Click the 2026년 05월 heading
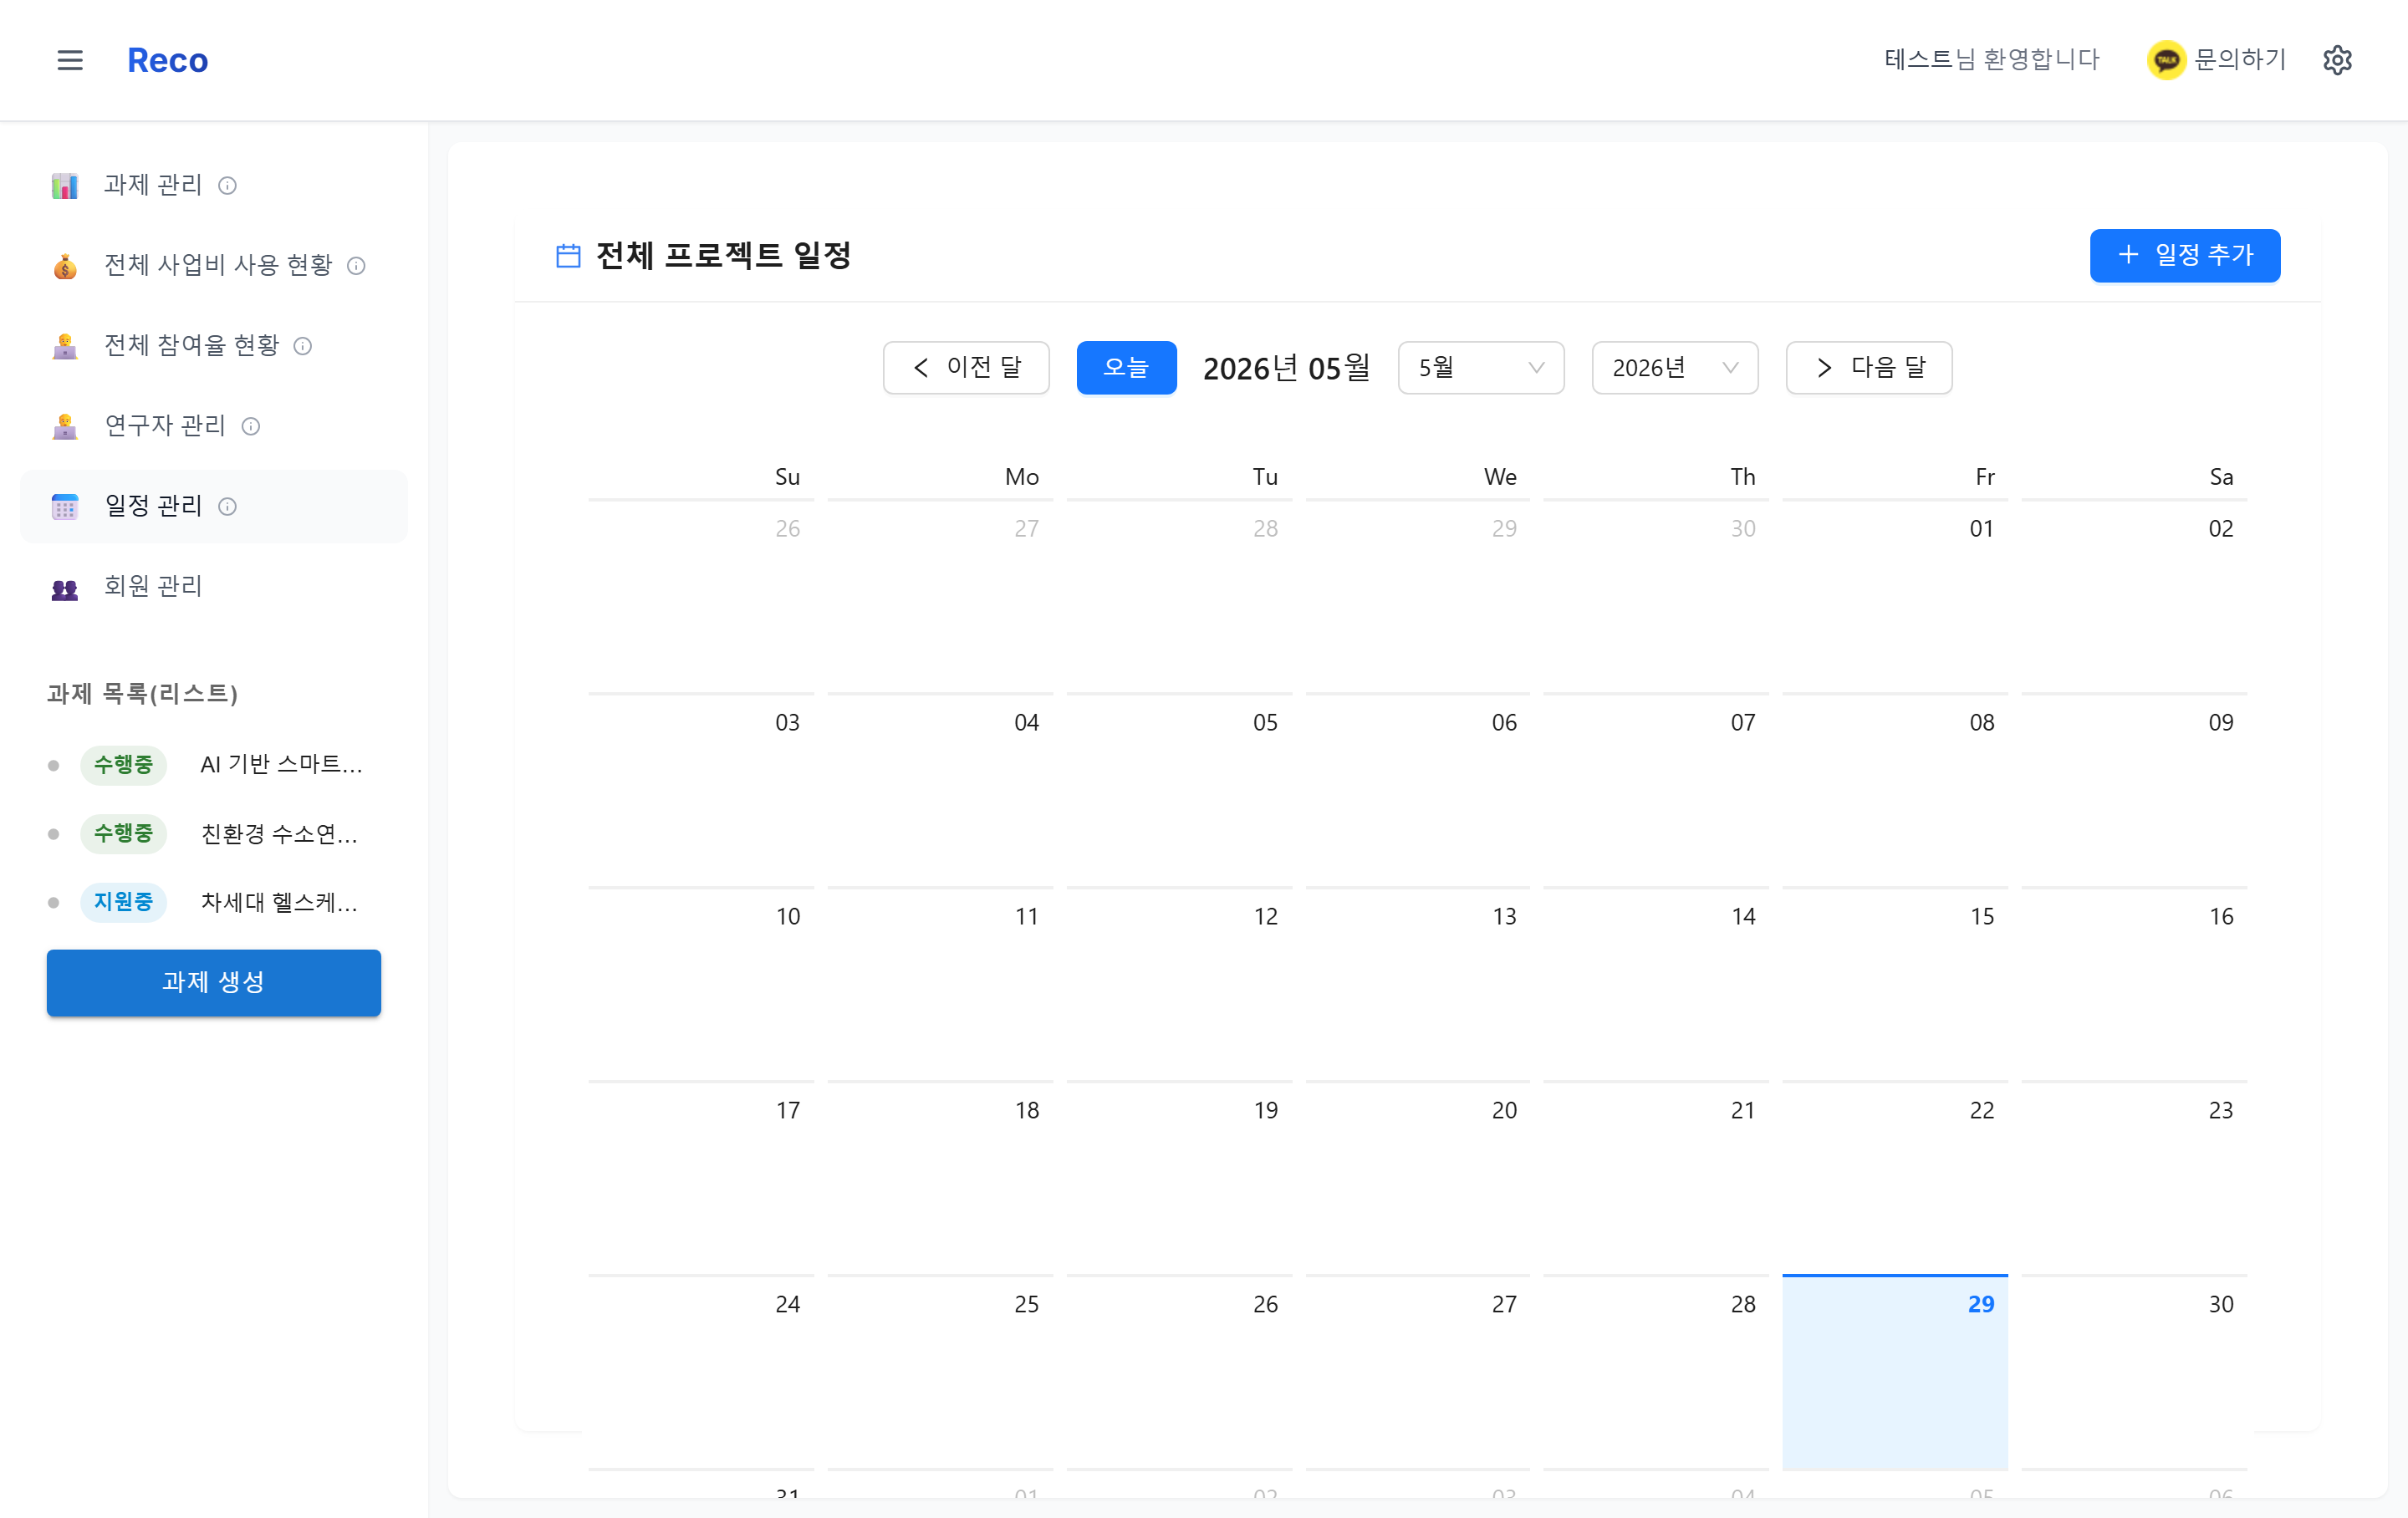 (x=1286, y=368)
